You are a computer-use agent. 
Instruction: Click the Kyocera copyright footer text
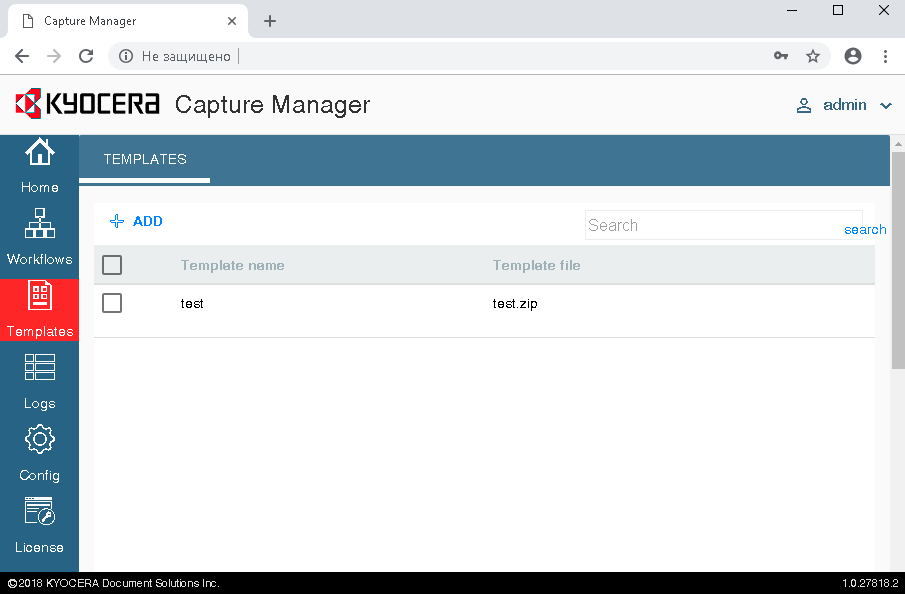(x=113, y=583)
